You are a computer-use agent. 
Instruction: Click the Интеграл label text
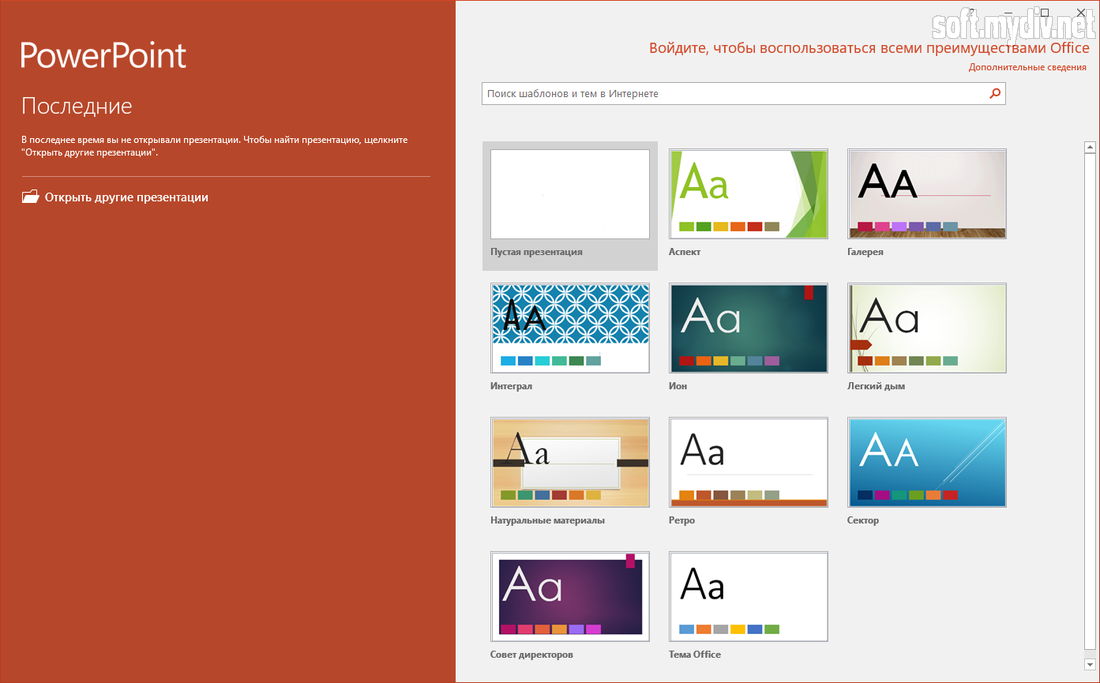coord(511,386)
